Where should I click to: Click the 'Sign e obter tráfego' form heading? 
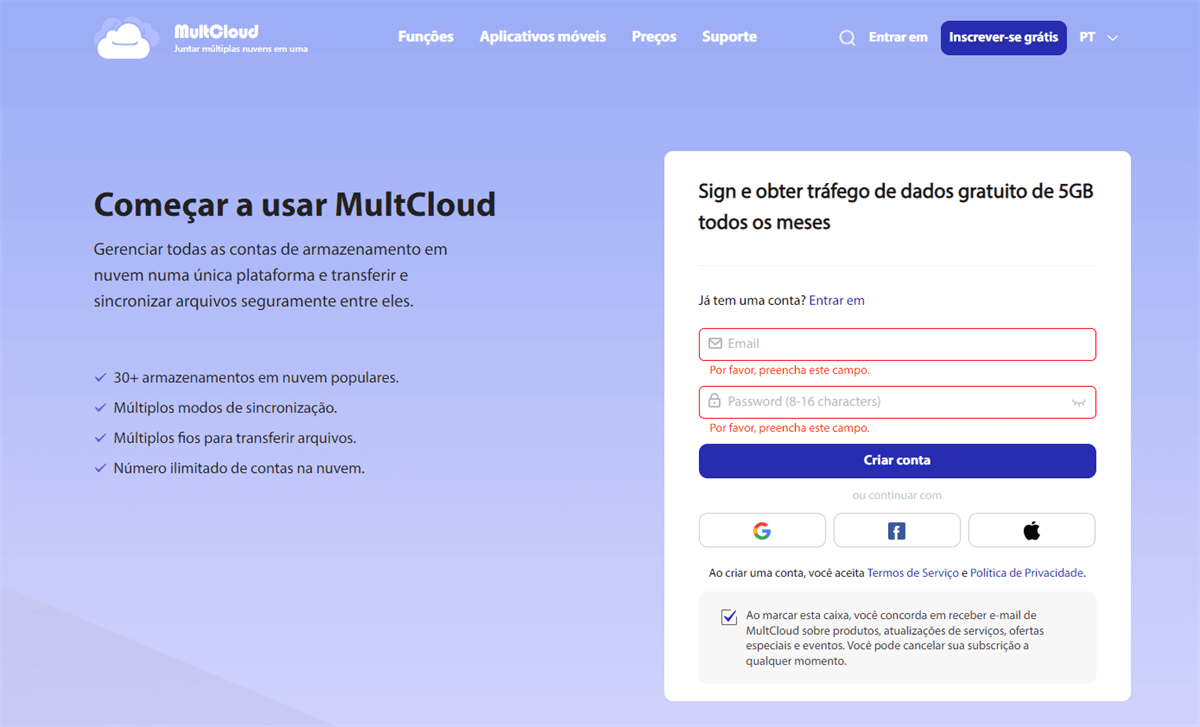pyautogui.click(x=896, y=207)
